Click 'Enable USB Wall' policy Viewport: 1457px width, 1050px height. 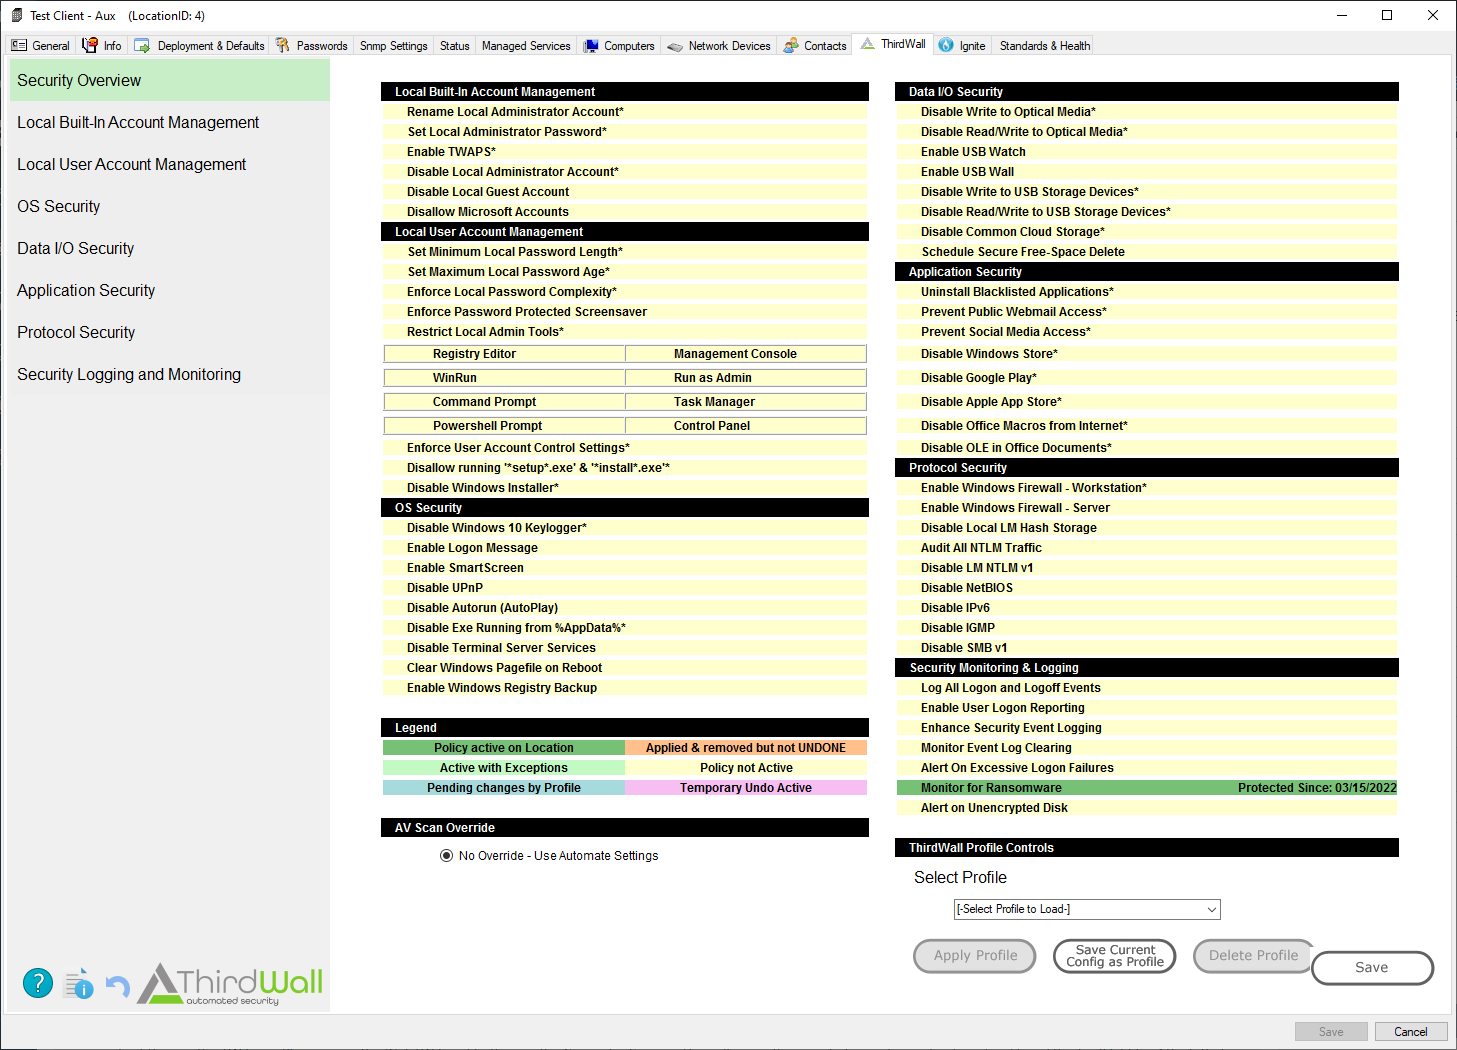[x=1147, y=172]
